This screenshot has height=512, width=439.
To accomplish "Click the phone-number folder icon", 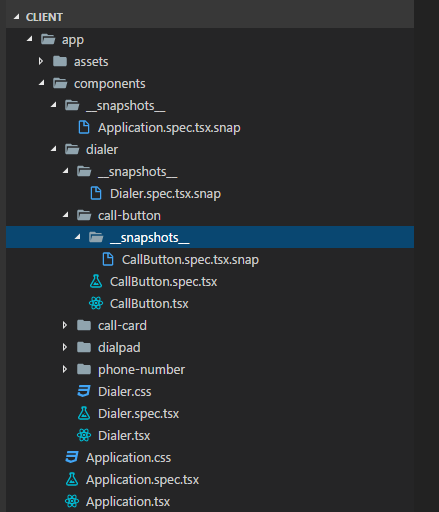I will click(84, 369).
